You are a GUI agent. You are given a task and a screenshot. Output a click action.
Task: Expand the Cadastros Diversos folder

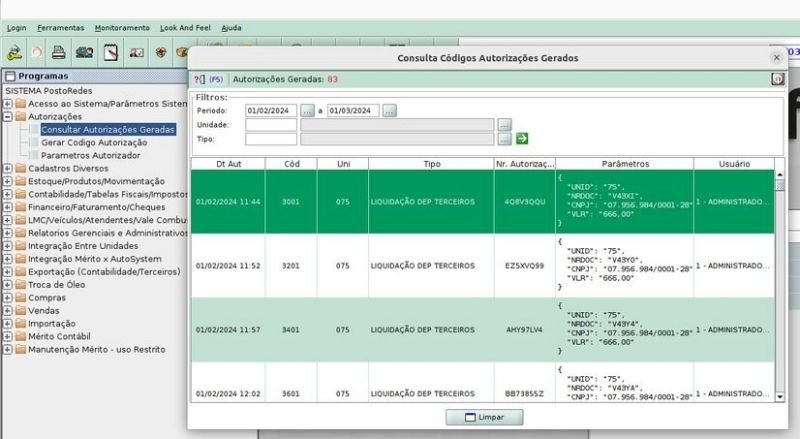coord(8,168)
